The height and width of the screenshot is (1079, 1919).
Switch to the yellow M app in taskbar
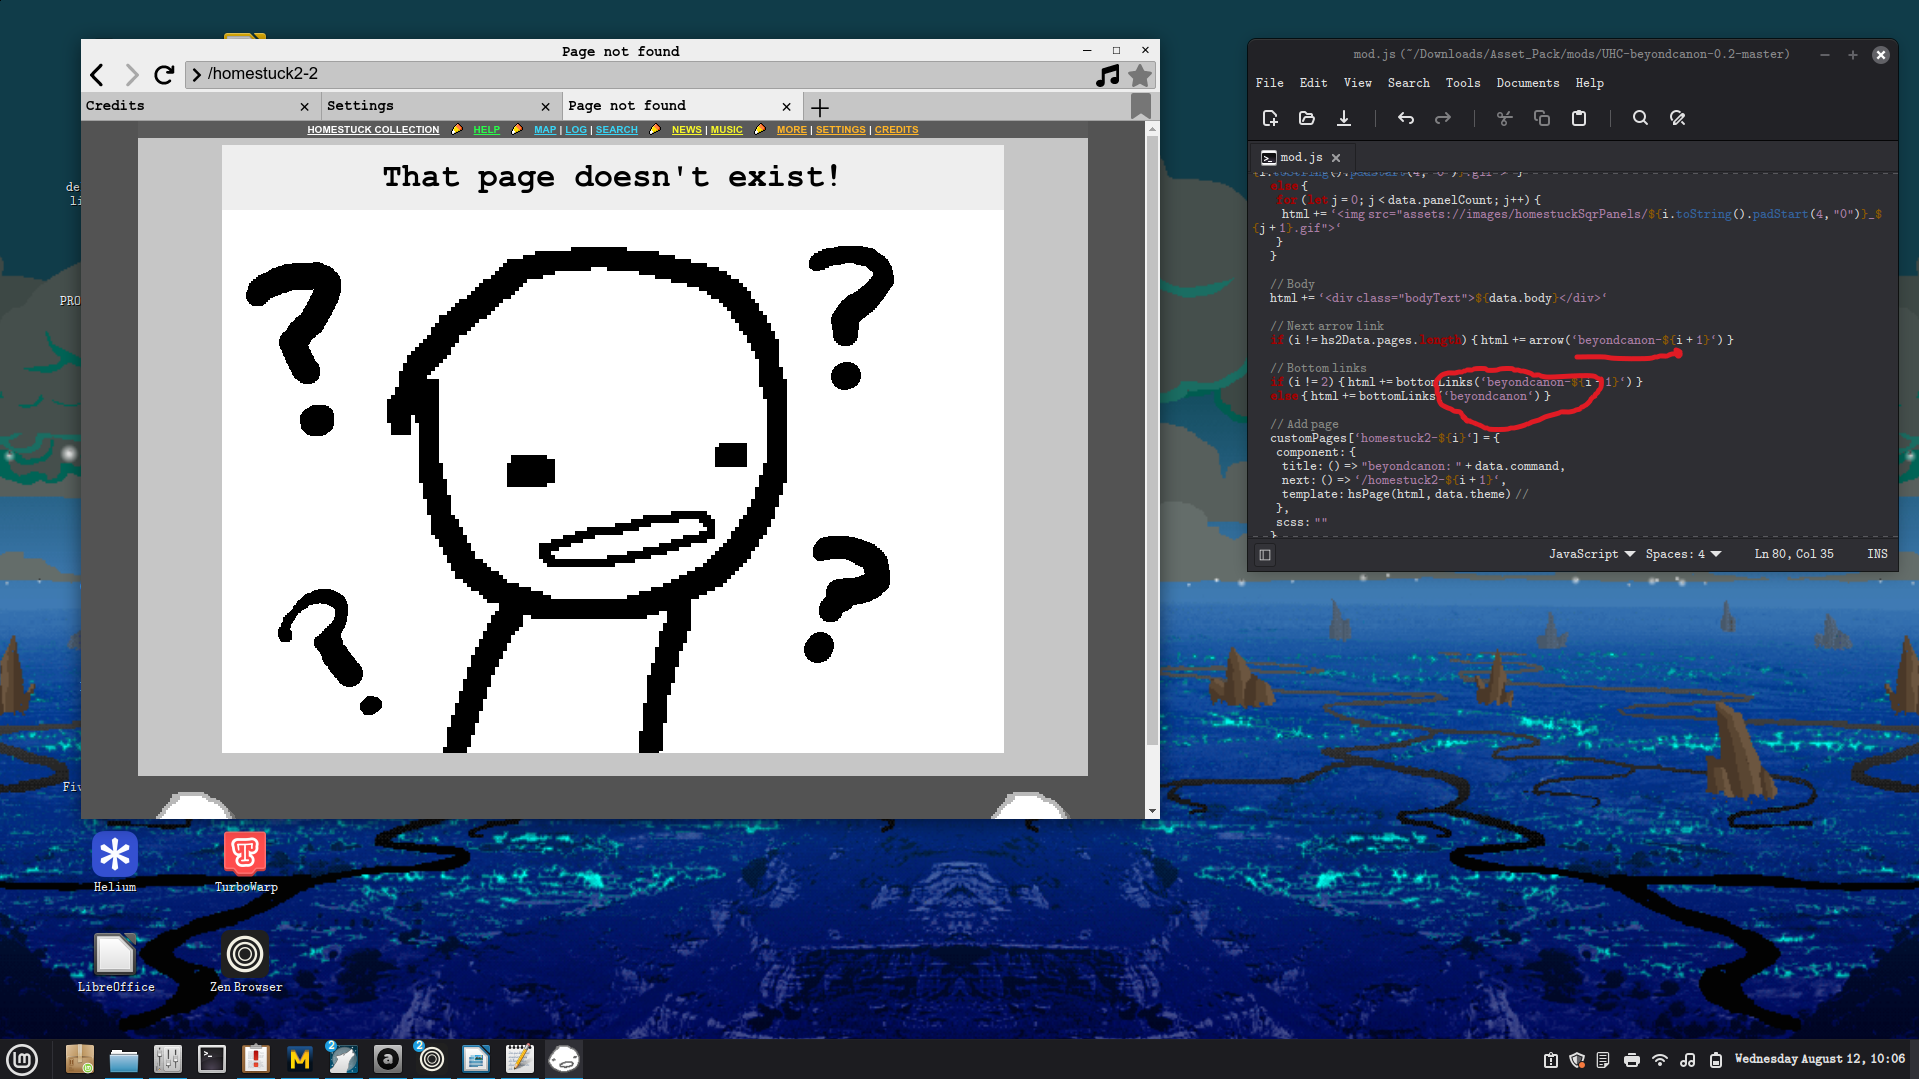point(300,1059)
